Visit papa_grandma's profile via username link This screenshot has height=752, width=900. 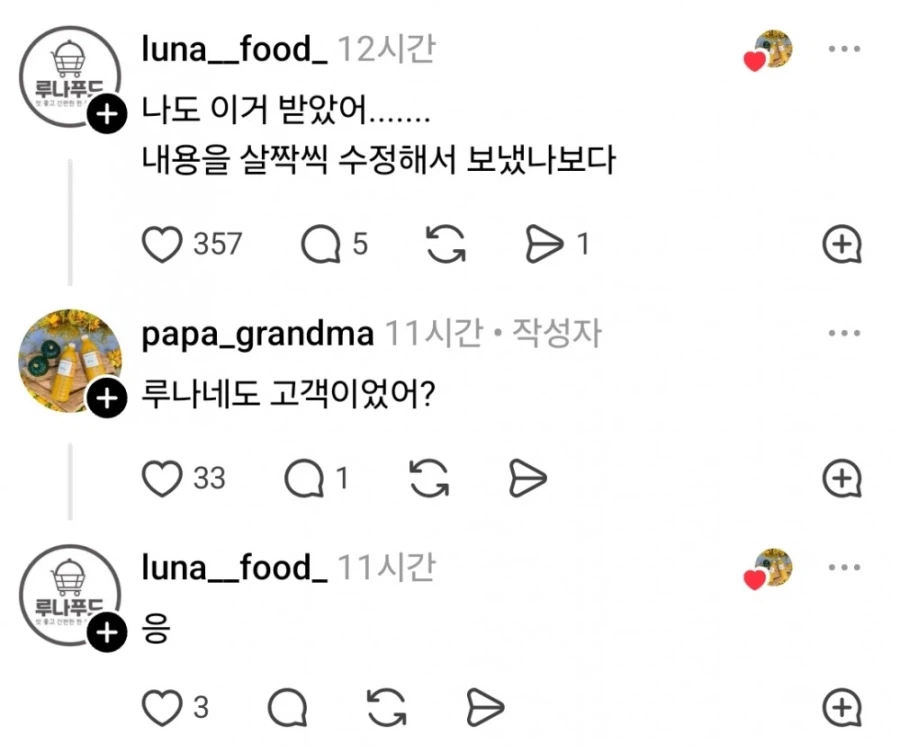tap(255, 332)
